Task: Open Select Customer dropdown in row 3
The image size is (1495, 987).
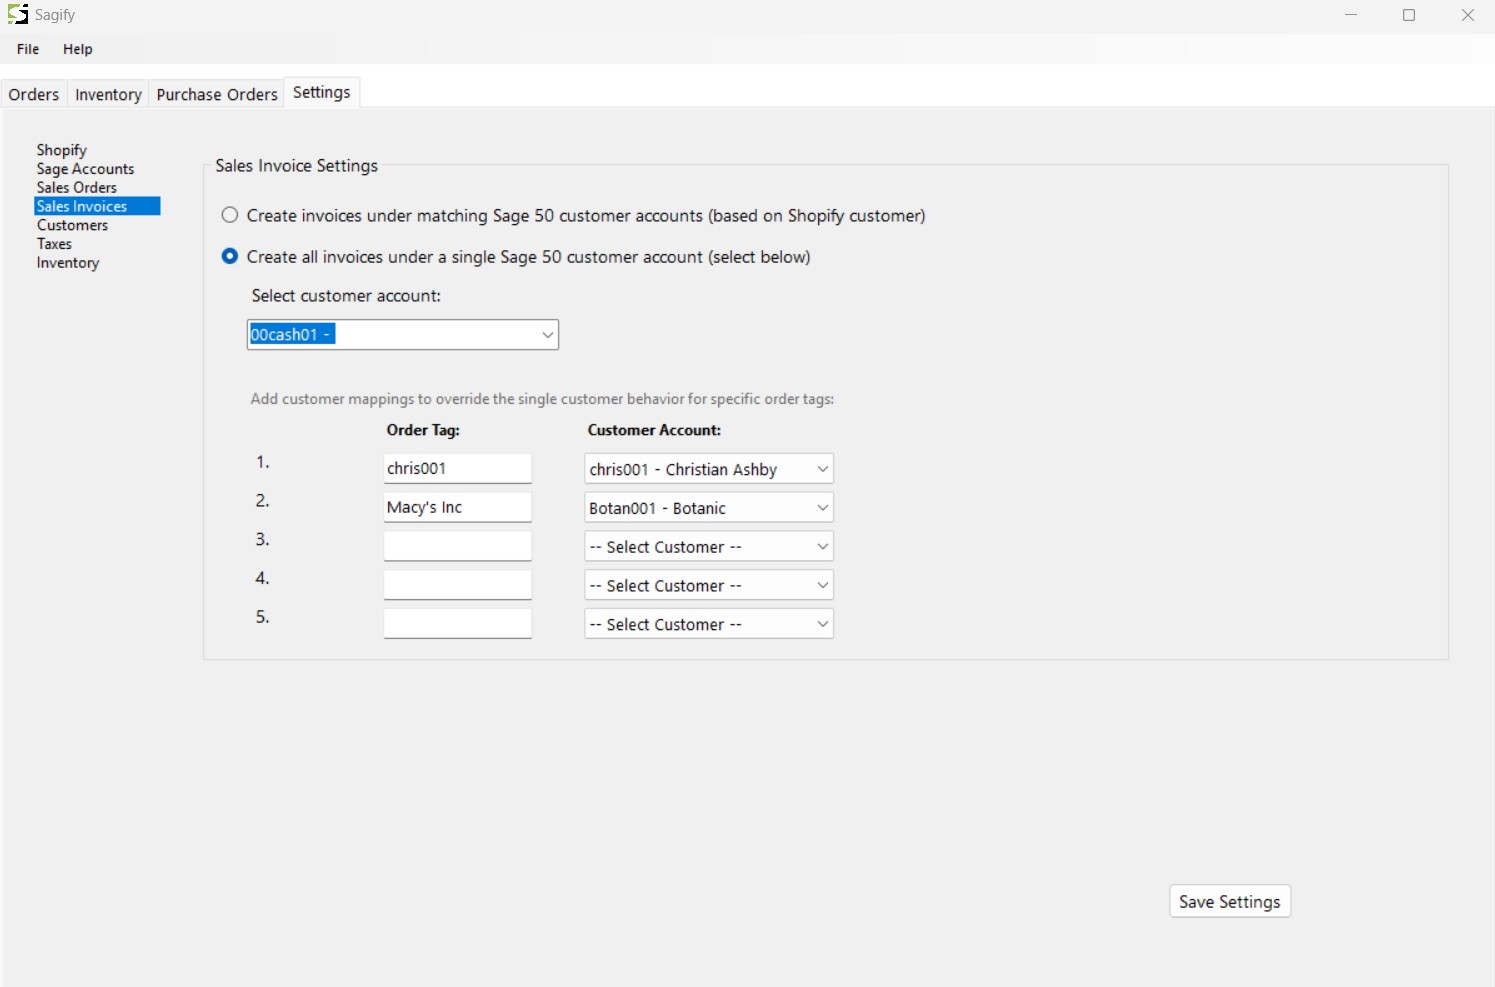Action: [x=709, y=547]
